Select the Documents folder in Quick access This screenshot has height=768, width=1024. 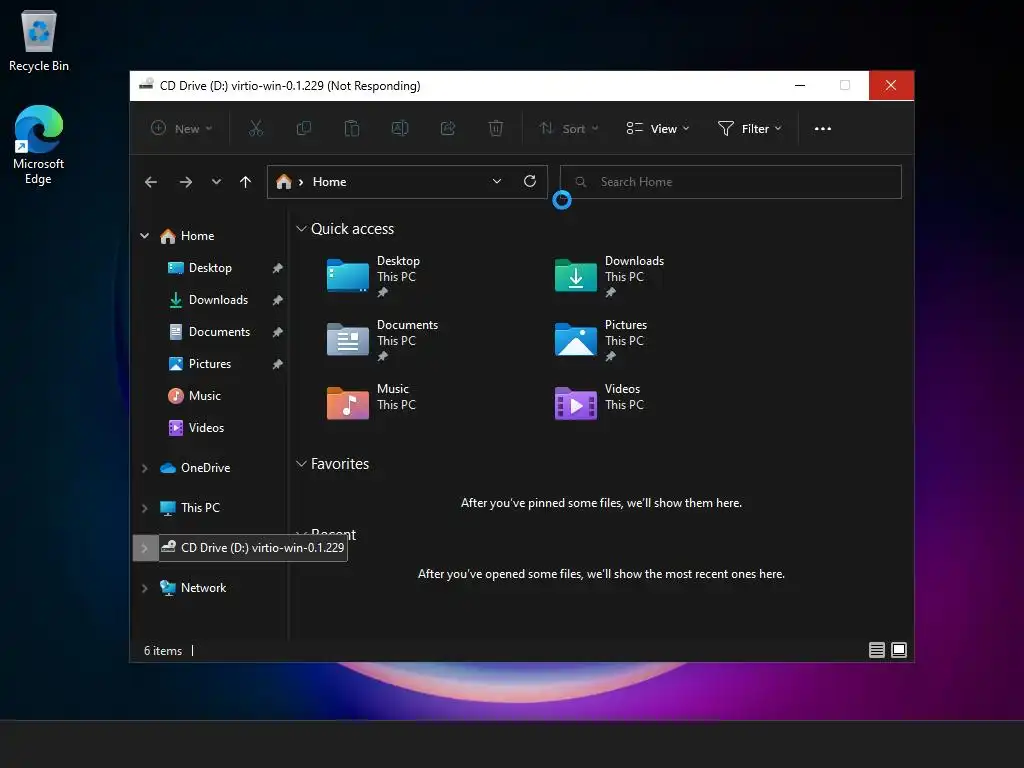[383, 340]
